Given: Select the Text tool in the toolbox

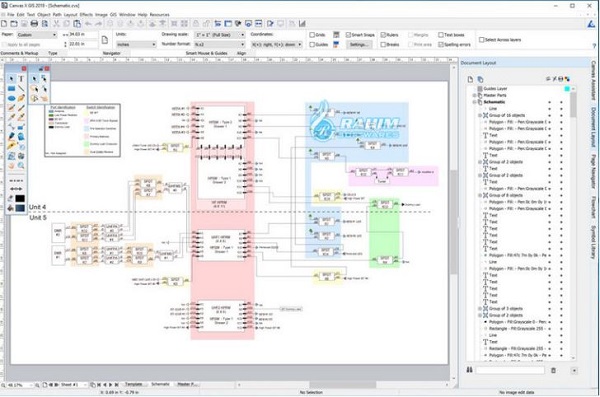Looking at the screenshot, I should click(21, 78).
